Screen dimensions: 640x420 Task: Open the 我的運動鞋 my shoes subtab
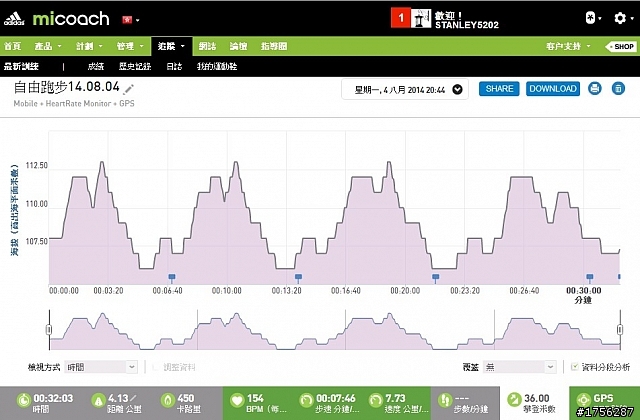[217, 66]
